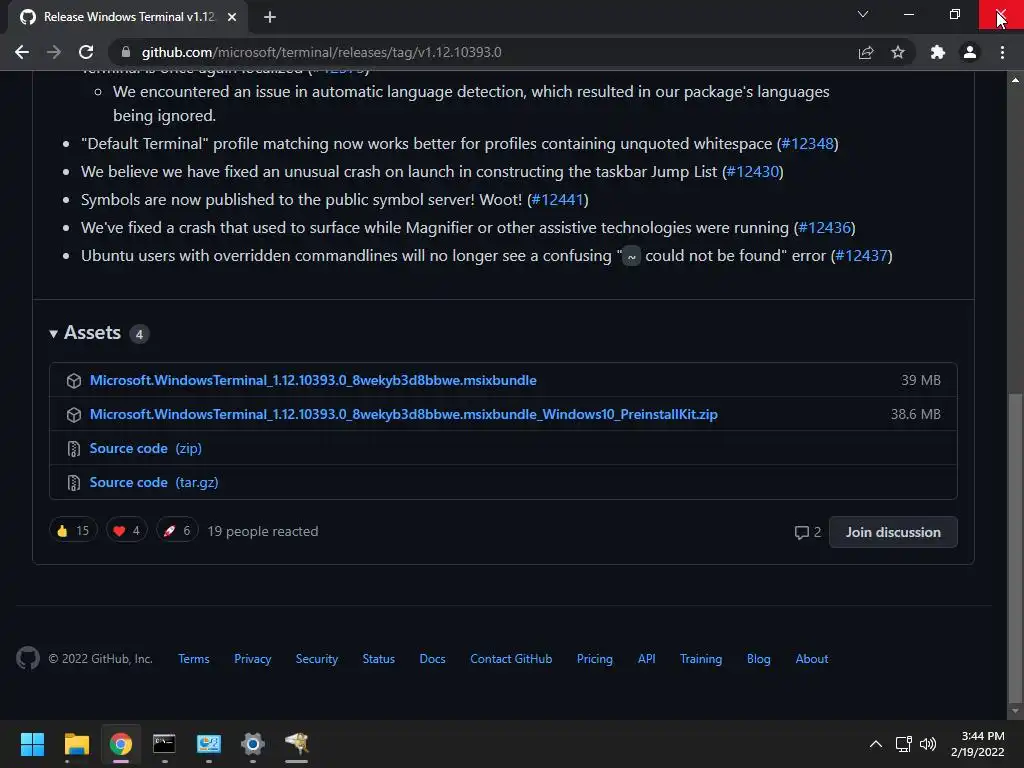The image size is (1024, 768).
Task: Click GitHub logo in footer
Action: (x=28, y=658)
